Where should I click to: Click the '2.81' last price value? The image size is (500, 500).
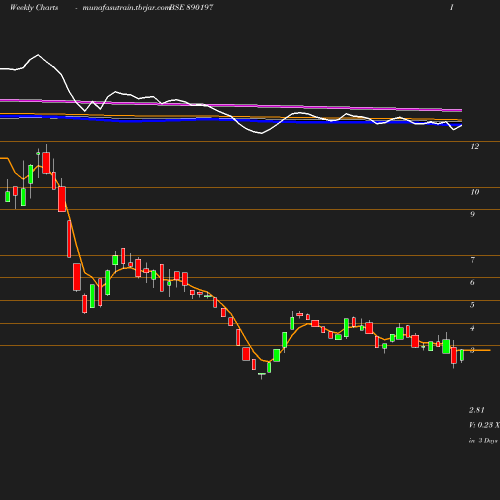point(477,410)
